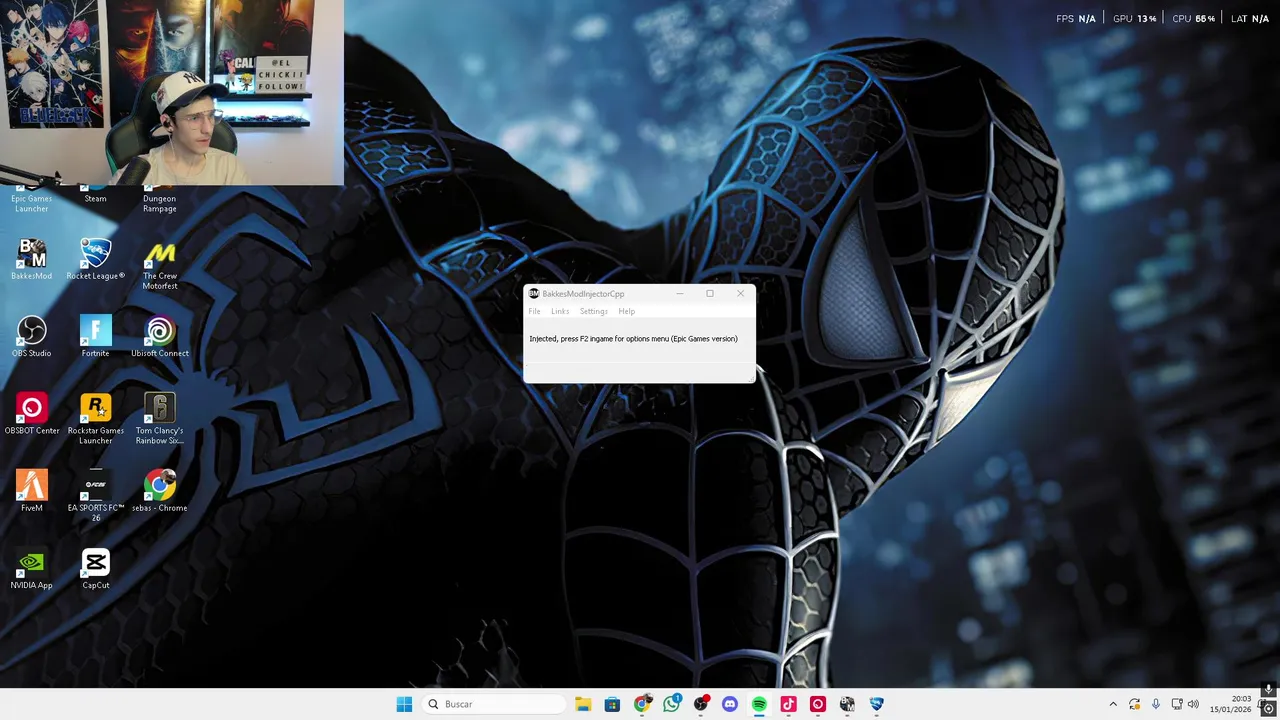
Task: Select the CapCut desktop icon
Action: click(x=95, y=568)
